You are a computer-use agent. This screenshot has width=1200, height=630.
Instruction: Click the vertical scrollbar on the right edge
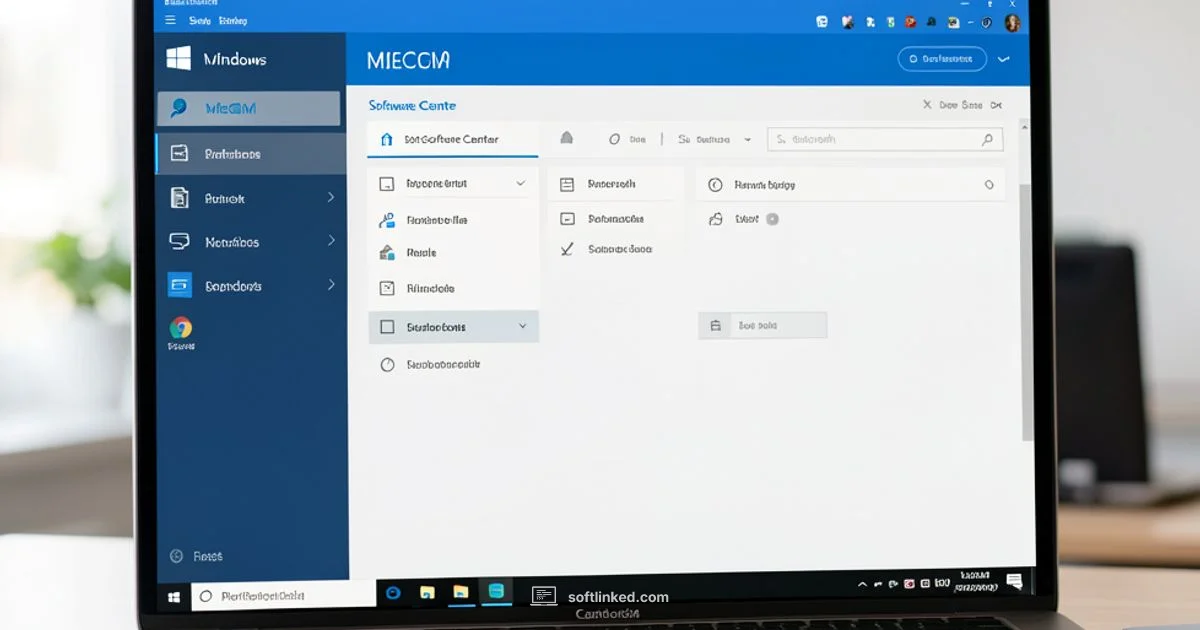(1026, 300)
